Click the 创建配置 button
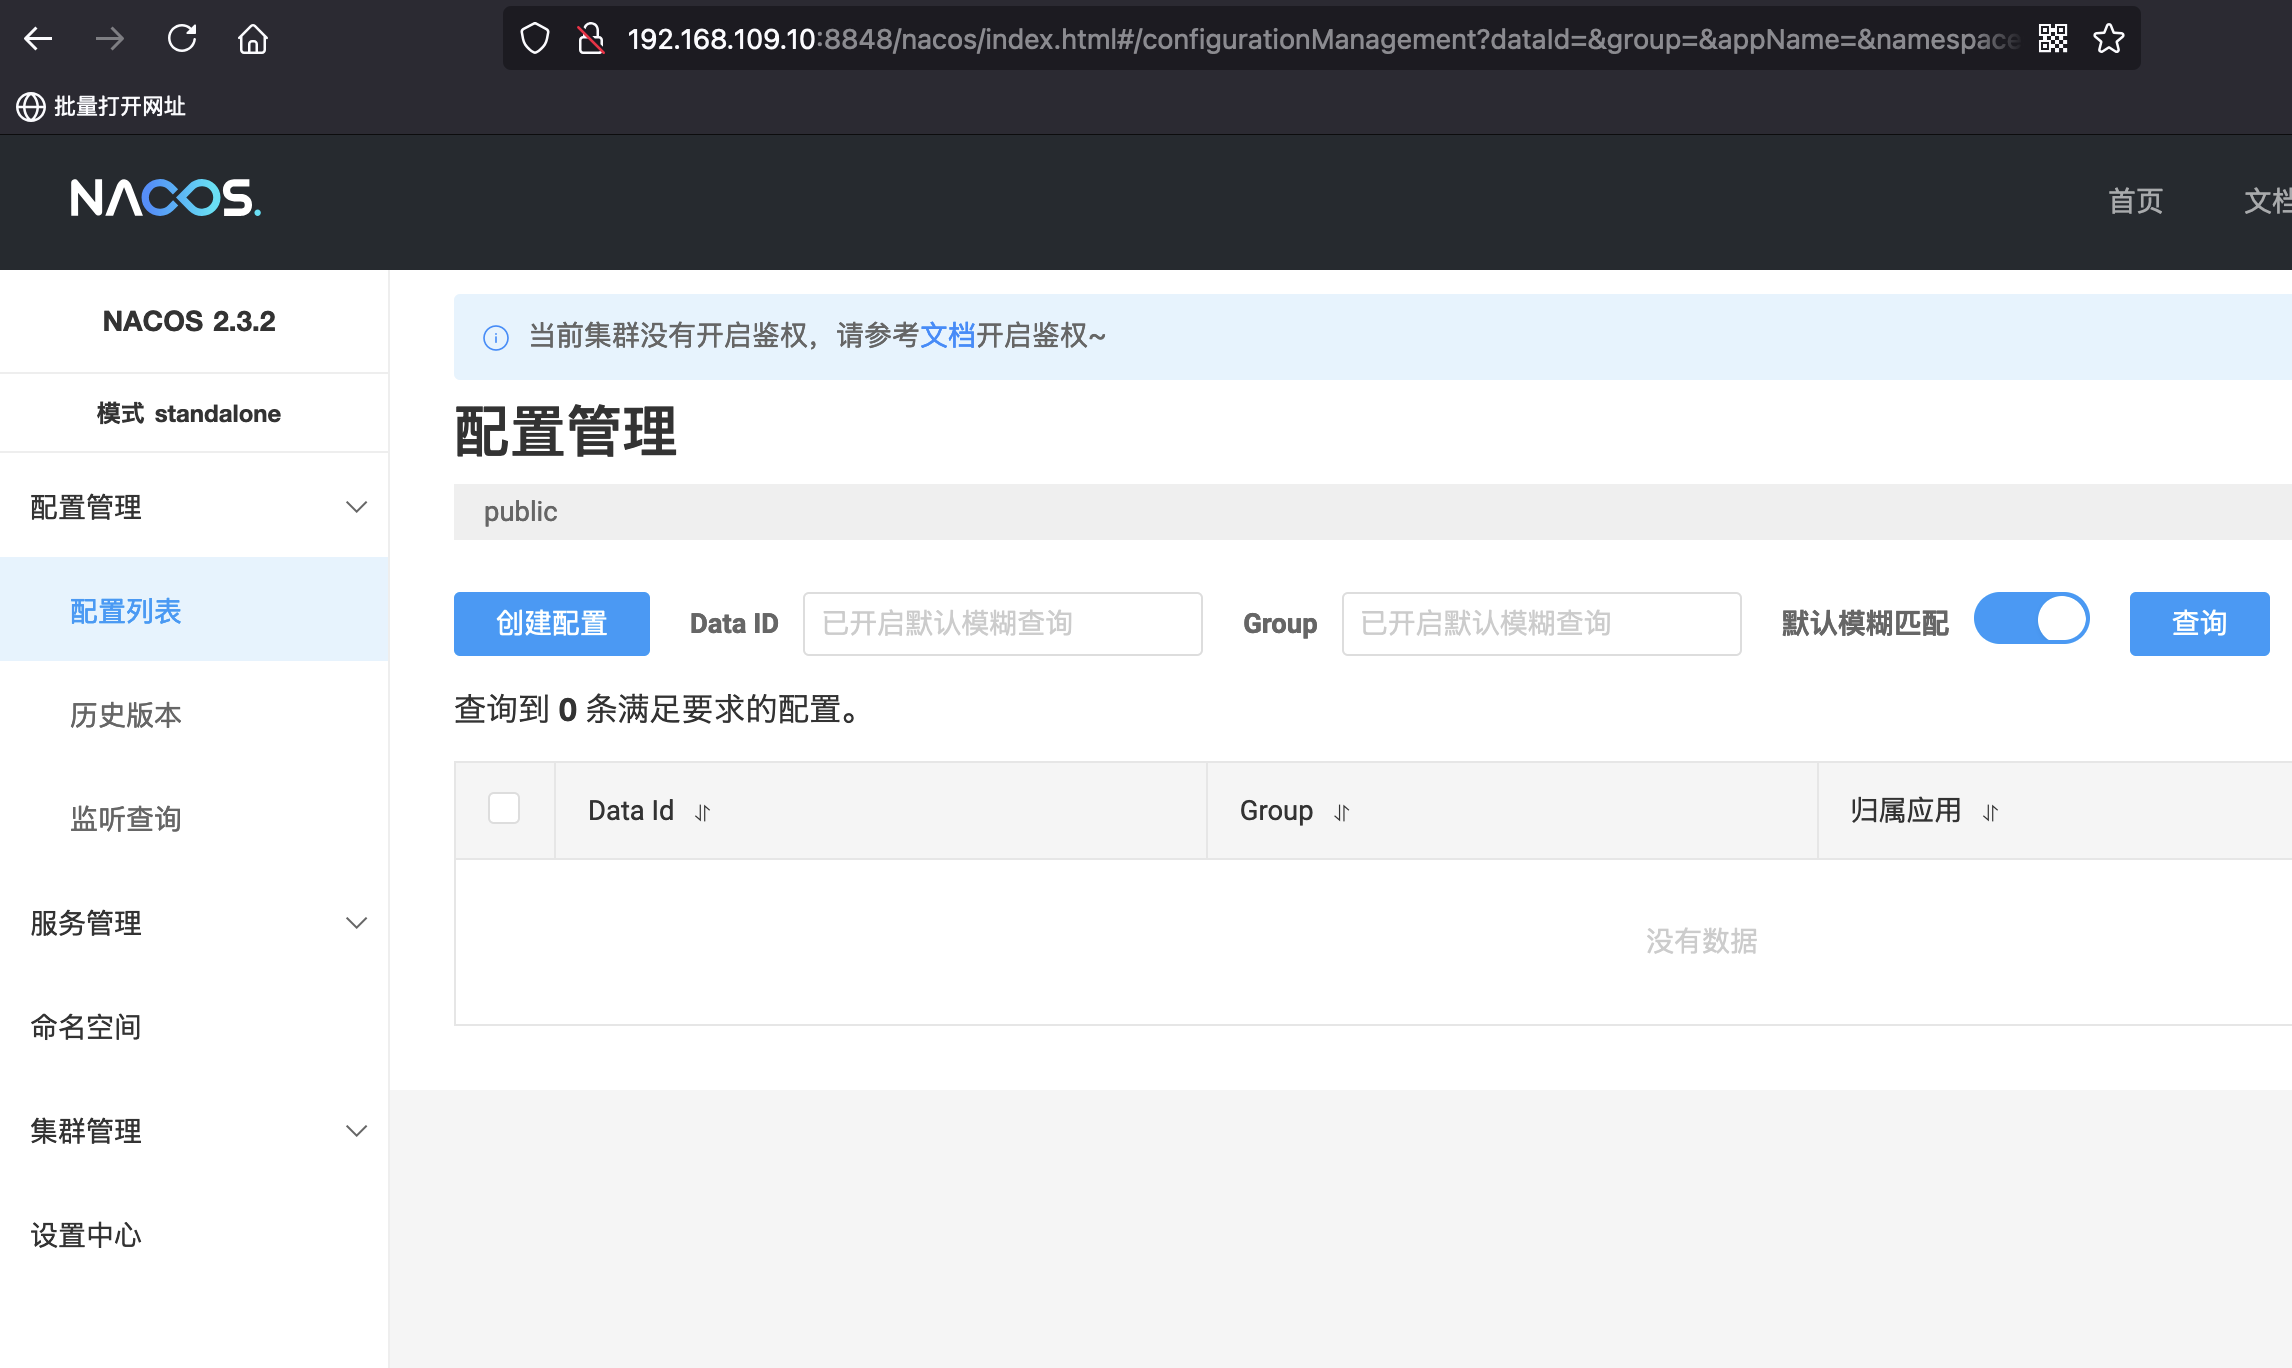This screenshot has height=1368, width=2292. coord(551,624)
